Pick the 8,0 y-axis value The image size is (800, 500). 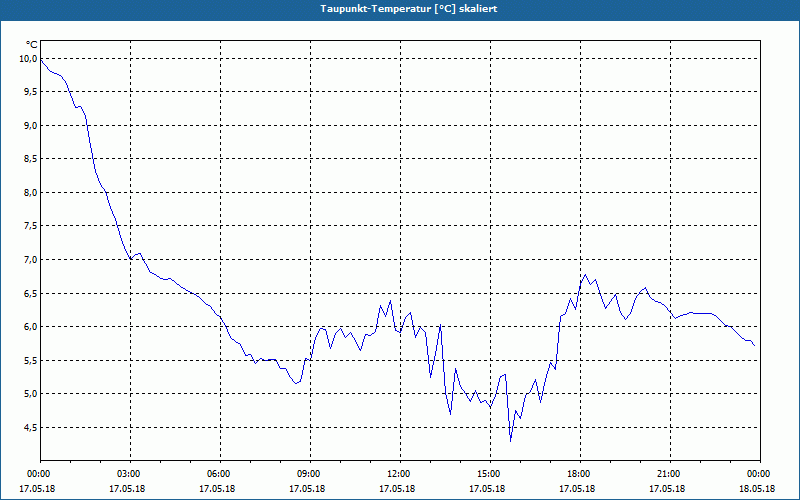31,192
